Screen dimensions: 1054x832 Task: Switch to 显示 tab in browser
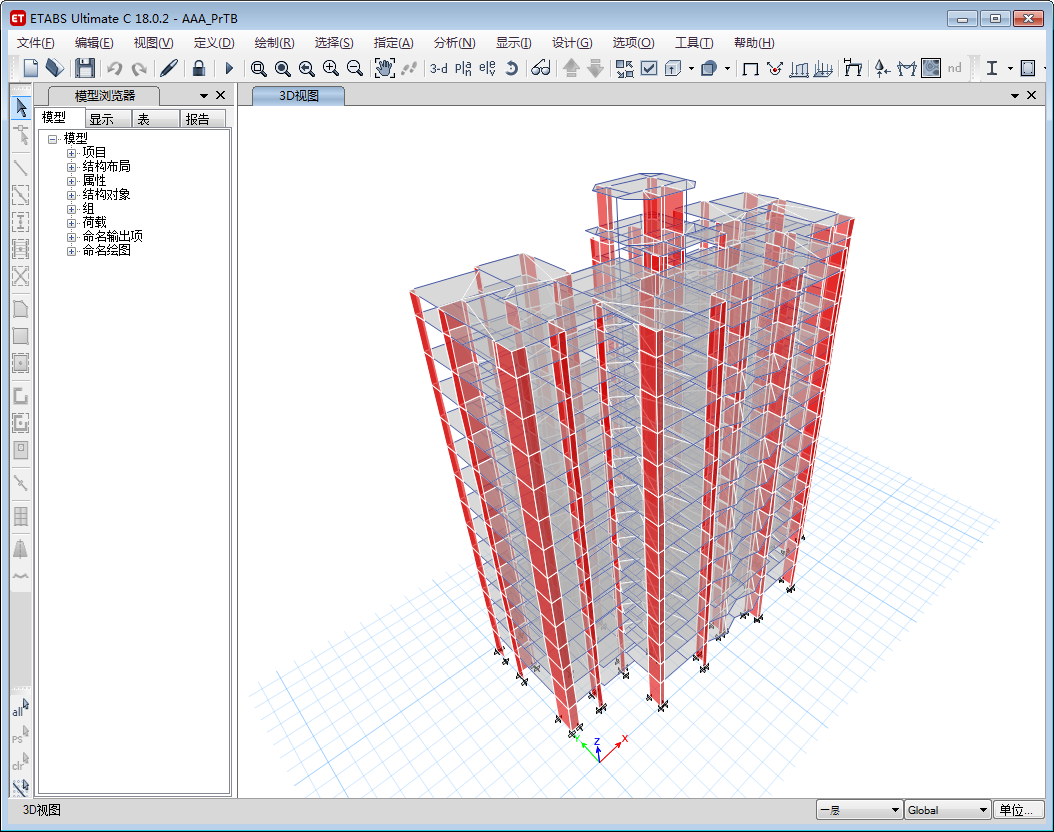point(108,120)
